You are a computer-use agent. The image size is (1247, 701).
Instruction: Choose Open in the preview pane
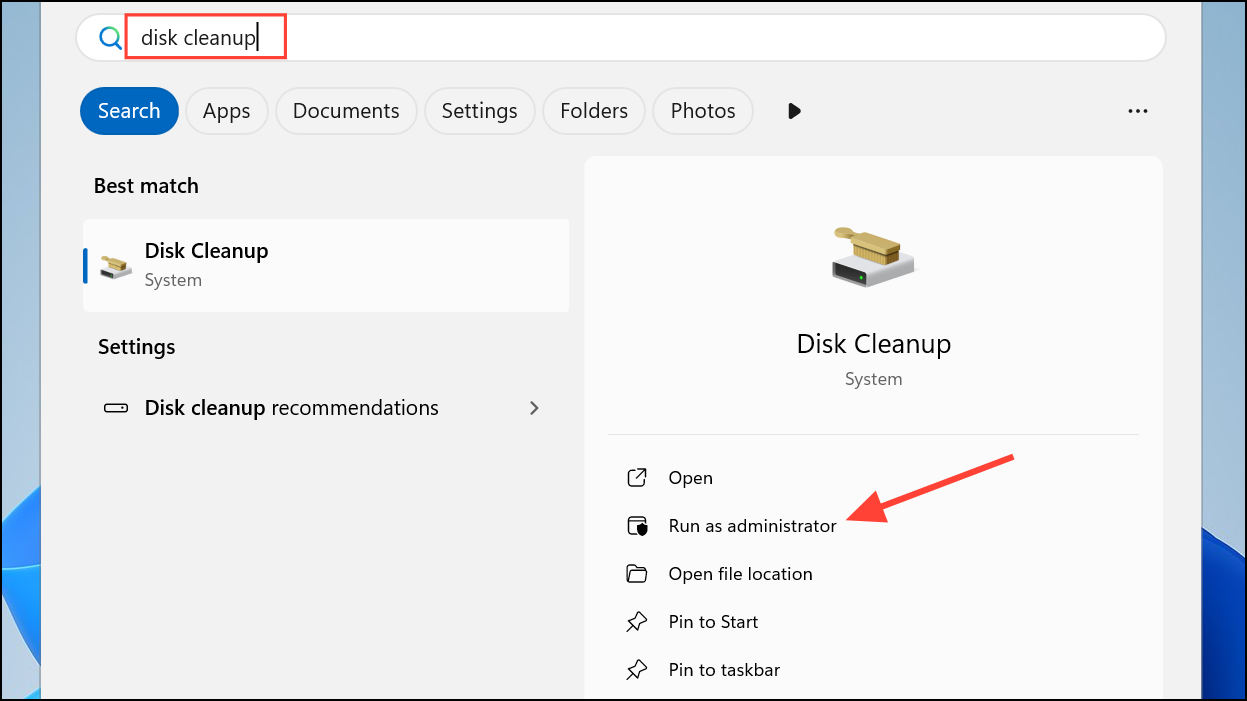pyautogui.click(x=690, y=478)
